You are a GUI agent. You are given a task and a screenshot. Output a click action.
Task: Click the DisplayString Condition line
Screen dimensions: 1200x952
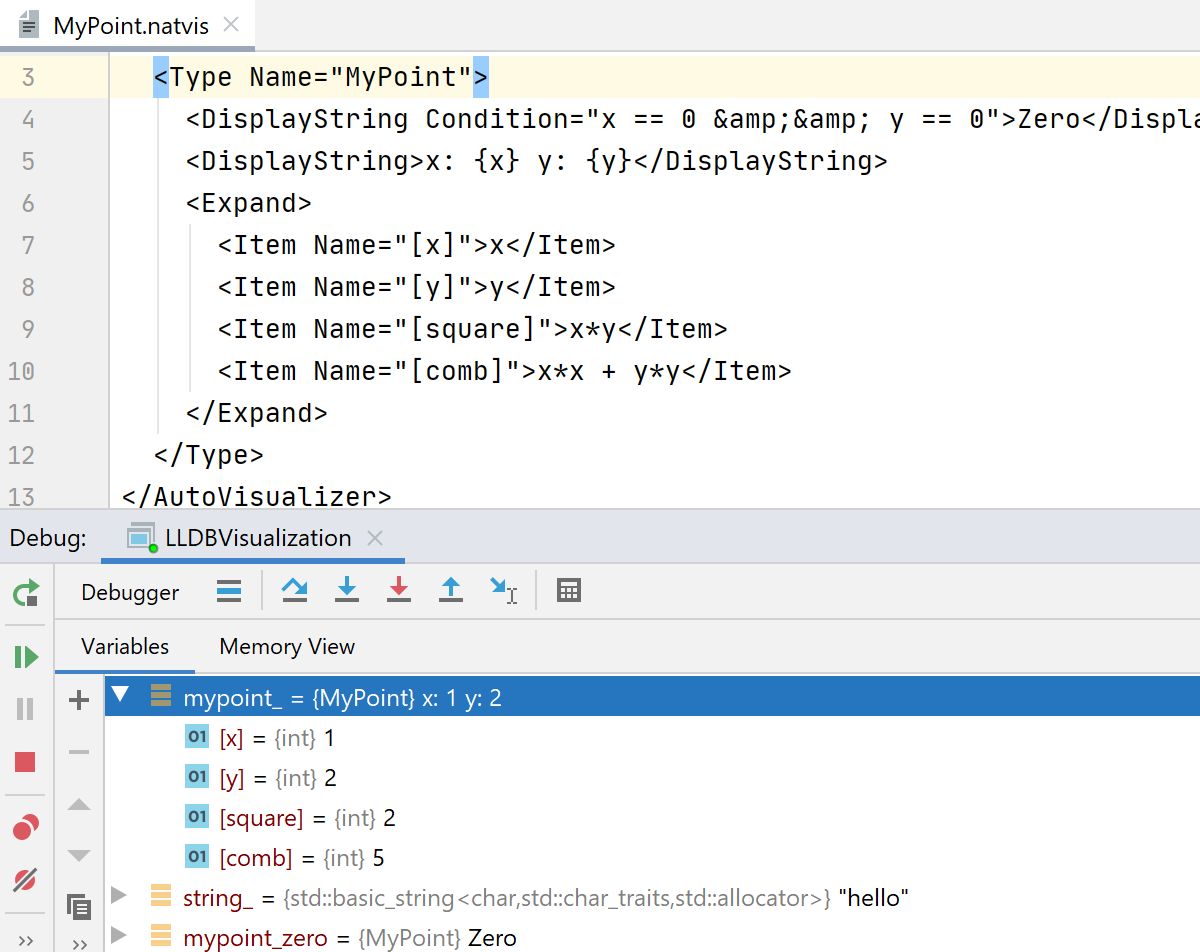click(693, 119)
